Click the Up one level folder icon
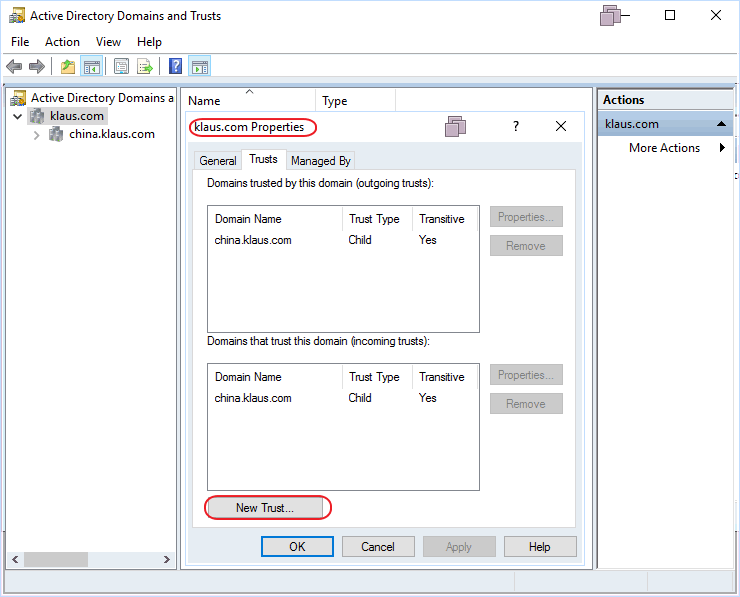The height and width of the screenshot is (597, 740). pos(68,67)
